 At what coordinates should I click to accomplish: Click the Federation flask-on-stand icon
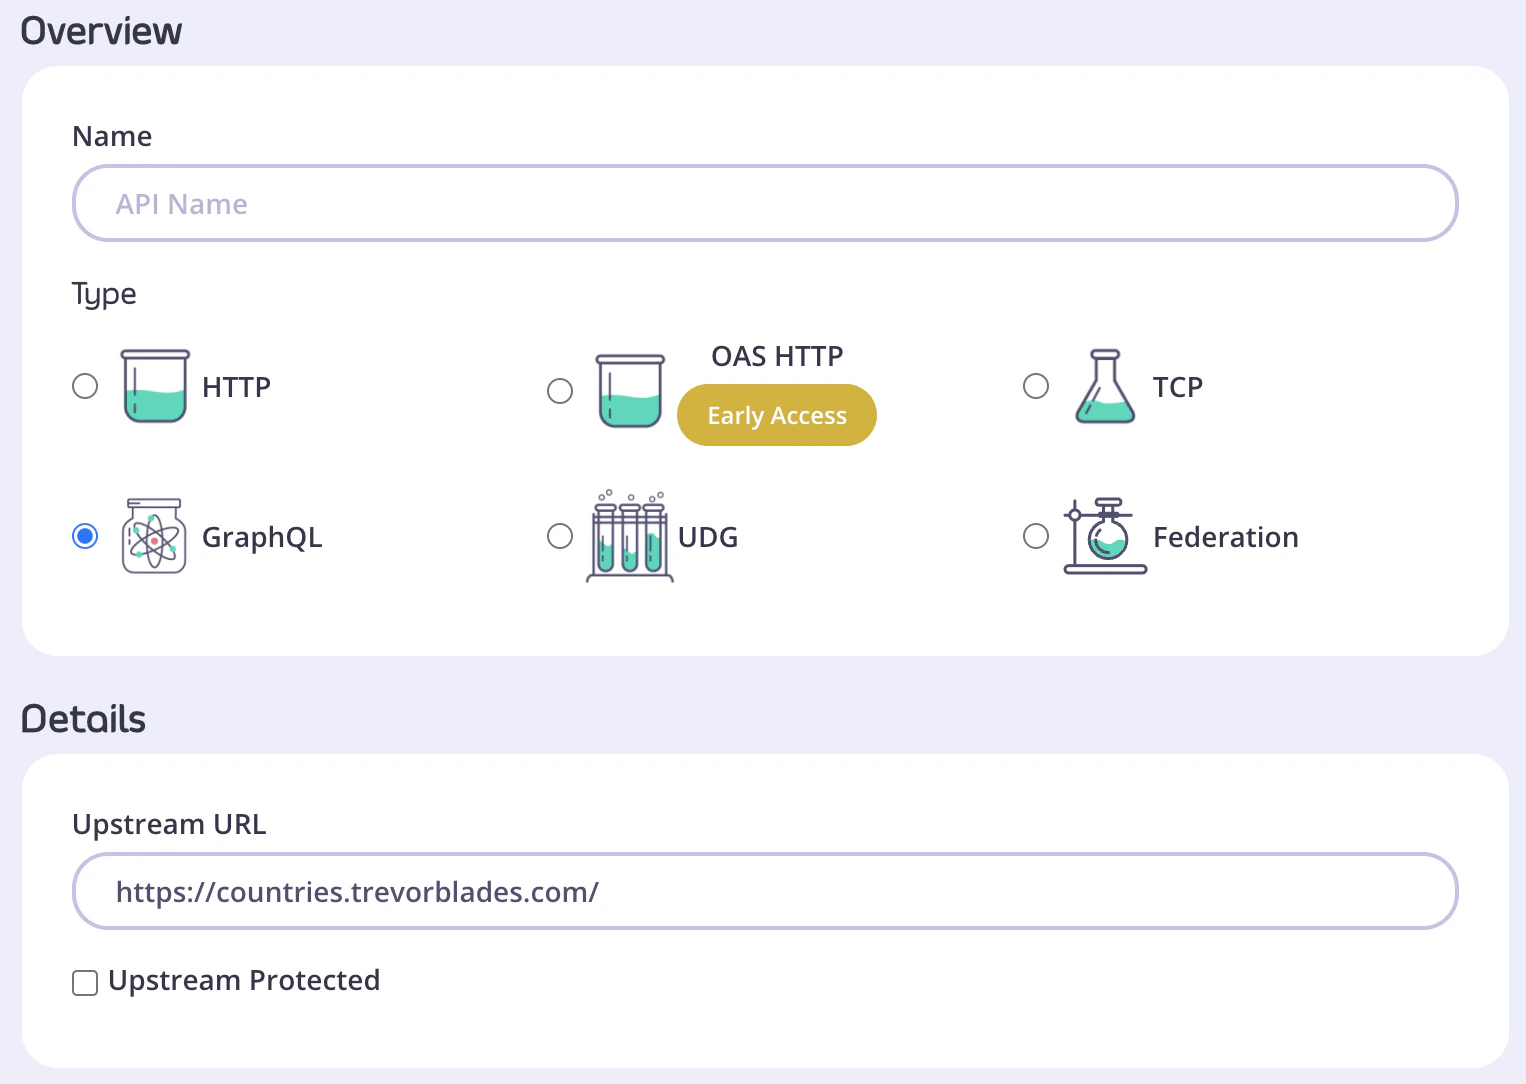tap(1104, 537)
